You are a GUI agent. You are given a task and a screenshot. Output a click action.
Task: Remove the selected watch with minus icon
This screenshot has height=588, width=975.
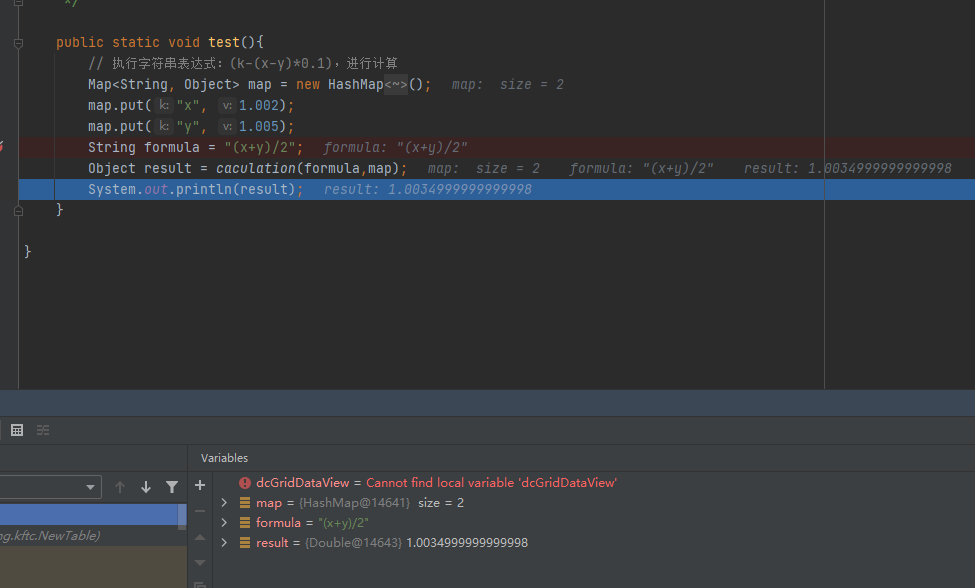200,511
